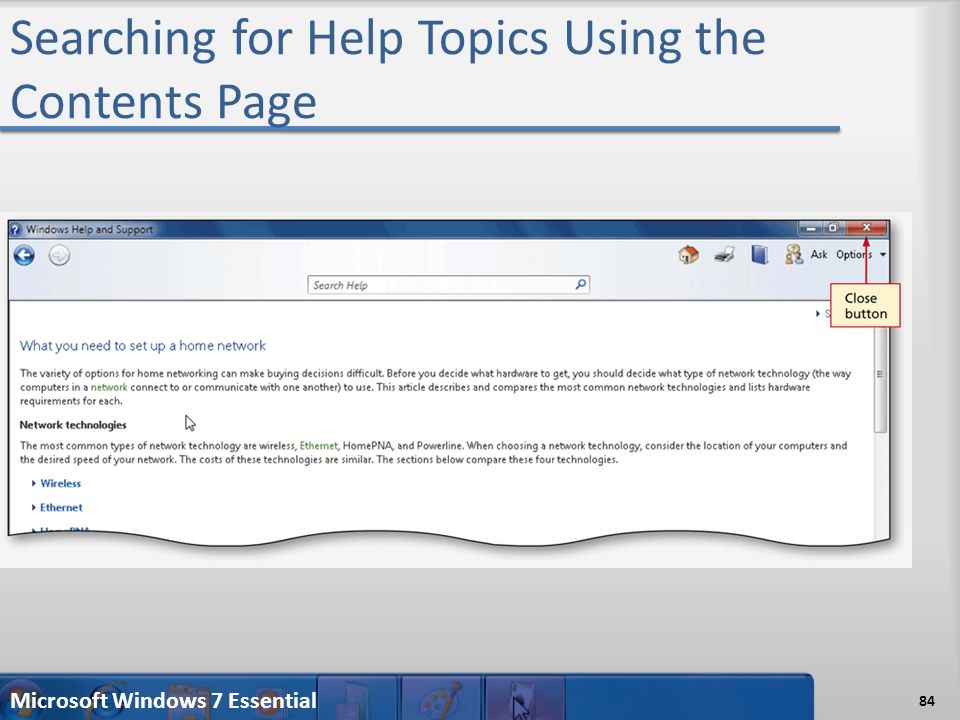The width and height of the screenshot is (960, 720).
Task: Go back with the blue Back arrow
Action: (x=24, y=255)
